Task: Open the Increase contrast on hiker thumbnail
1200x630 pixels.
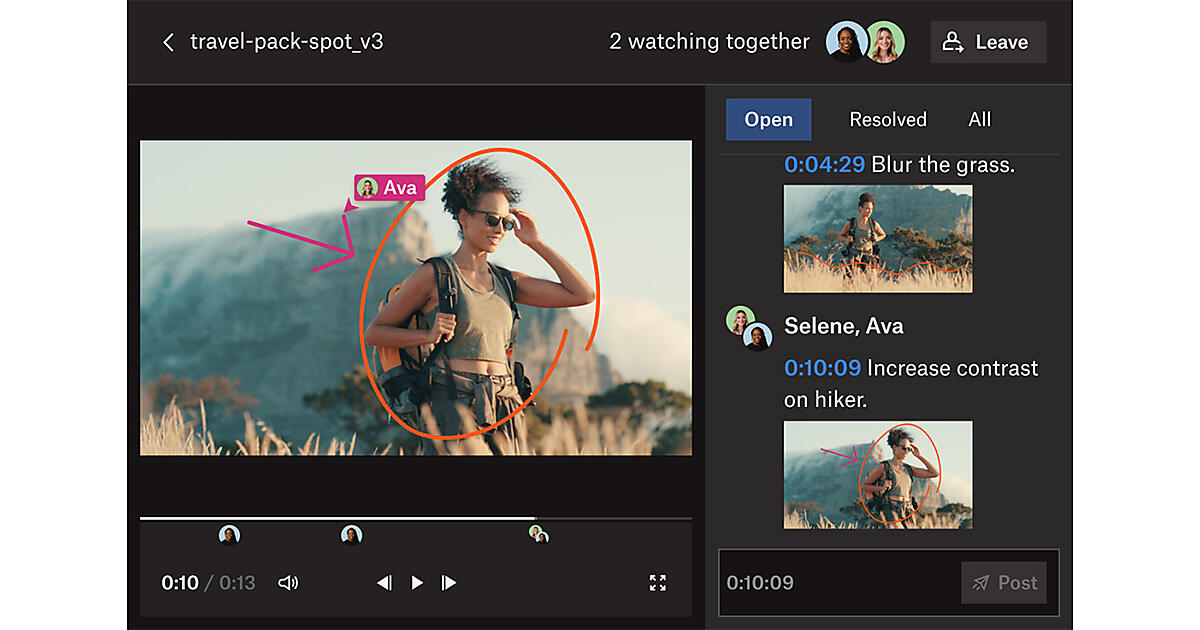Action: point(877,474)
